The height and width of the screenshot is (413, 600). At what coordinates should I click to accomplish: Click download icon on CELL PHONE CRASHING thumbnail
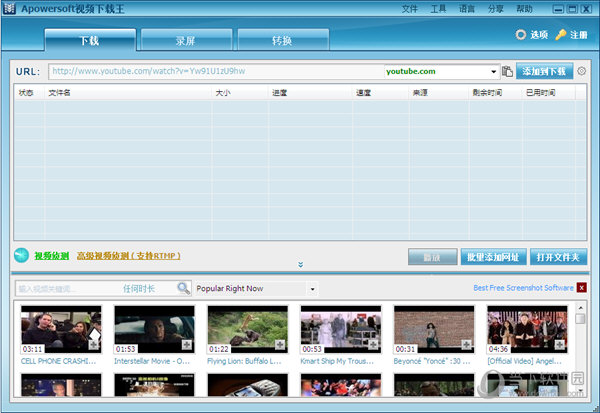pos(94,344)
